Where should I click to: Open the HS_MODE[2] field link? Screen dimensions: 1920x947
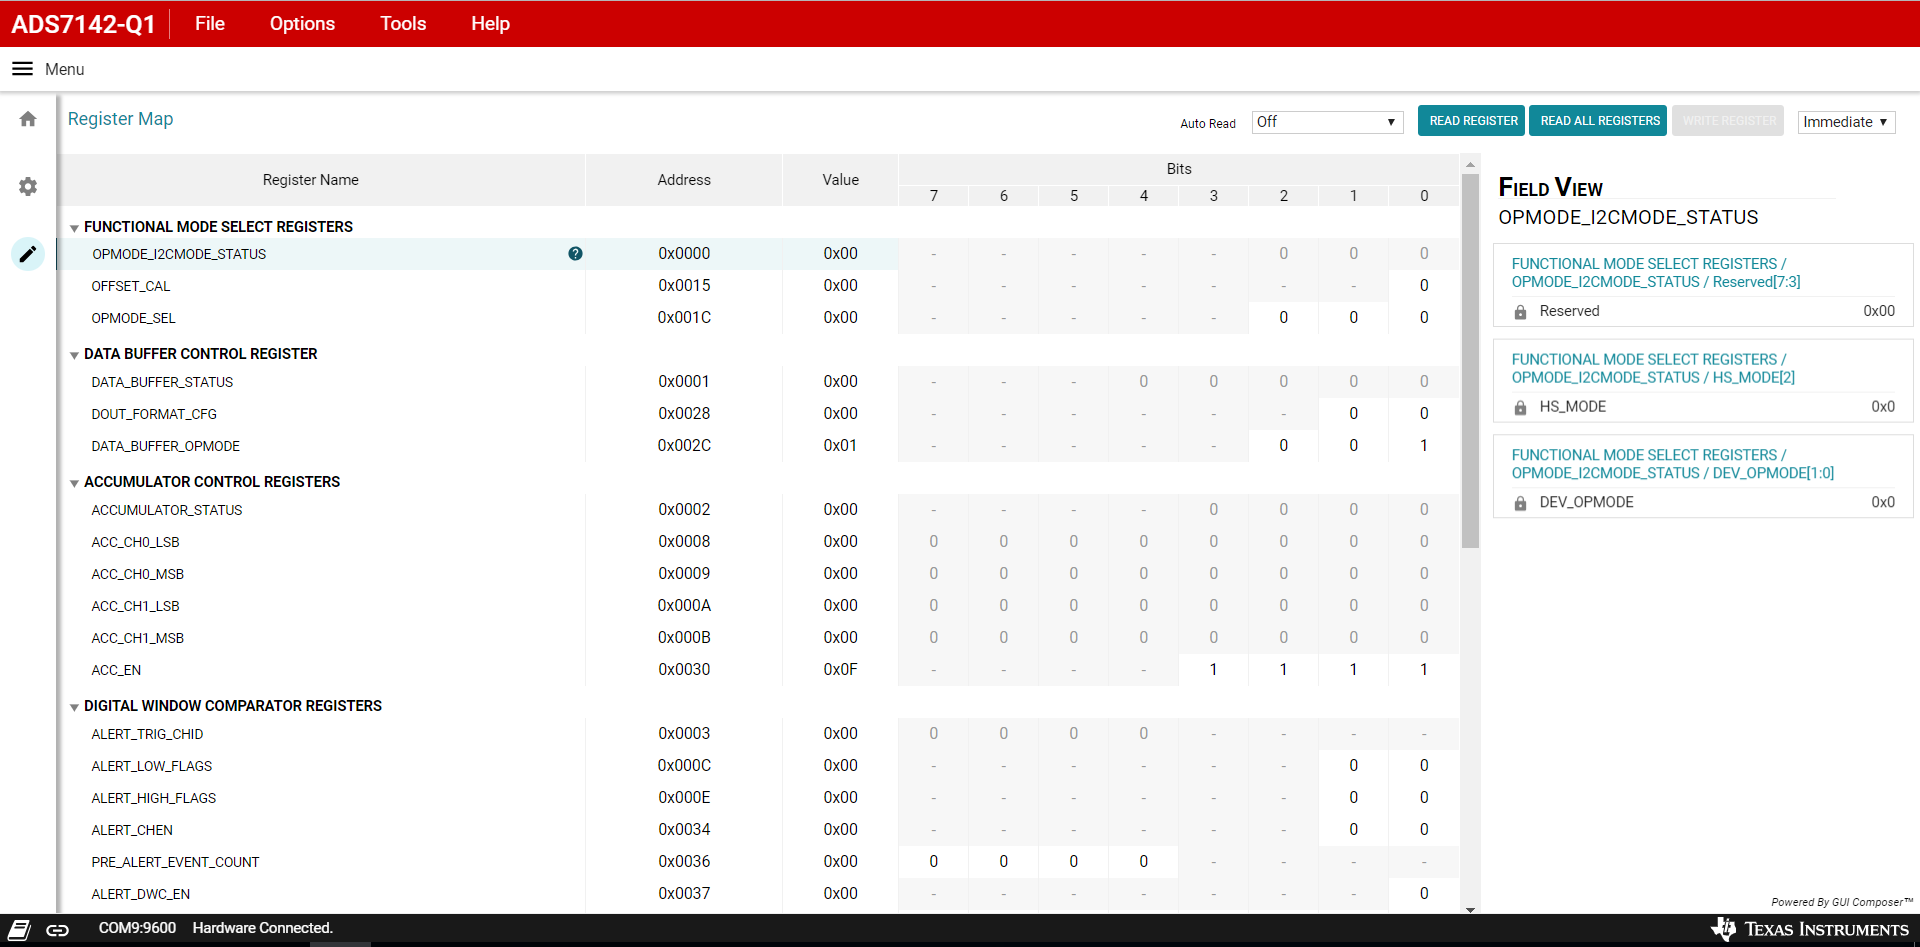1653,368
